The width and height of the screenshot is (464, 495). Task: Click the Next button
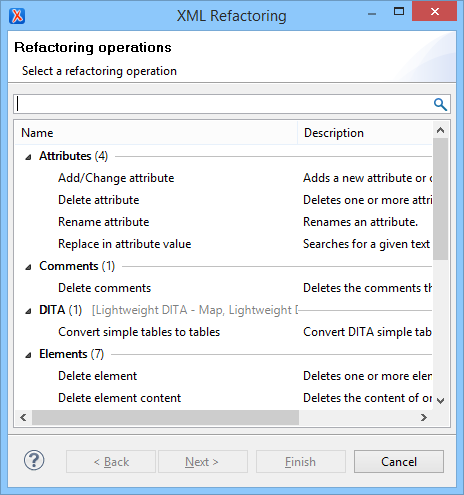[x=203, y=462]
